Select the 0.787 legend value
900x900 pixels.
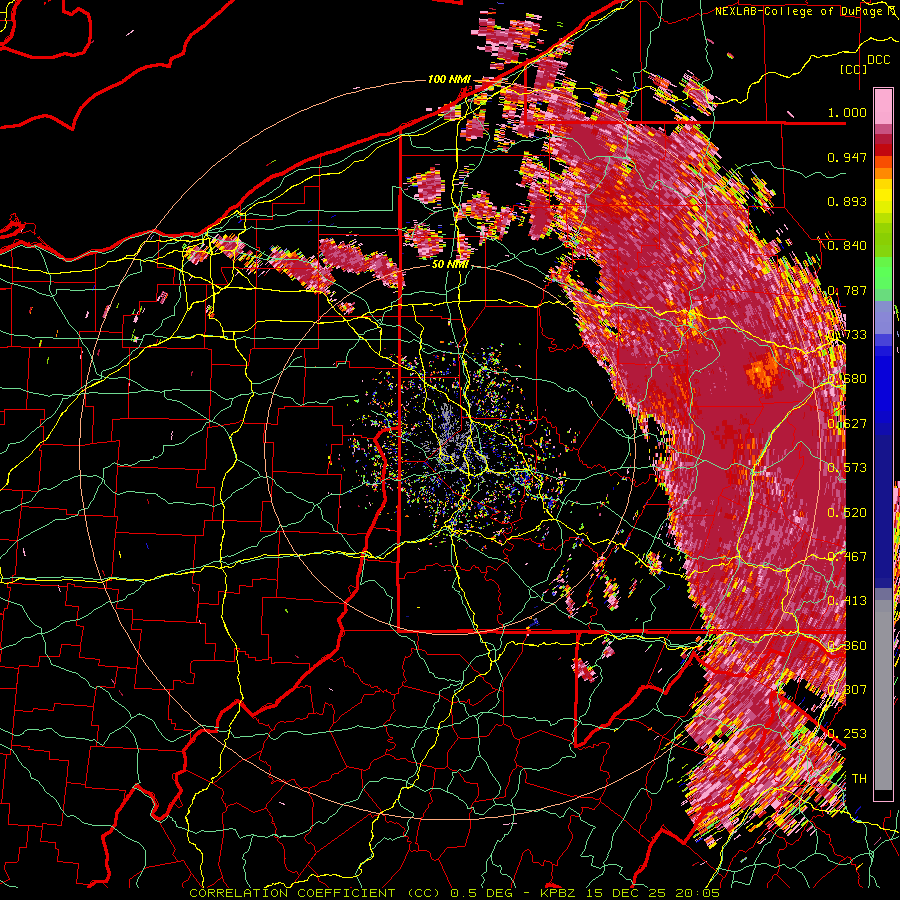coord(847,290)
